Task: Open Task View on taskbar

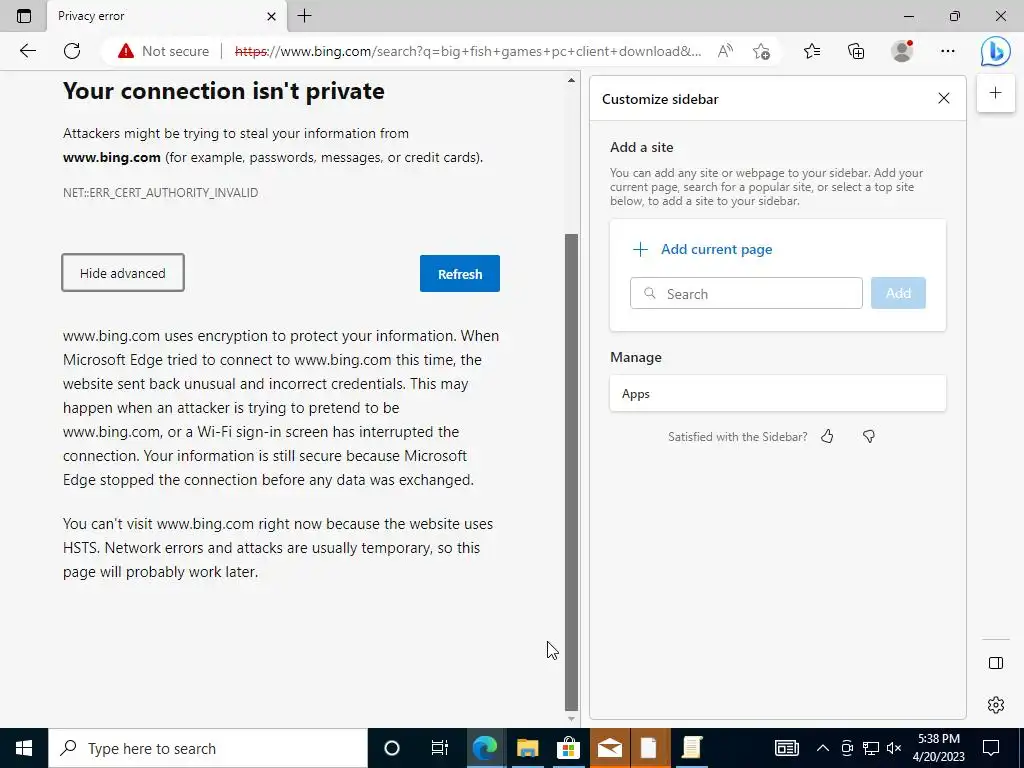Action: pyautogui.click(x=440, y=748)
